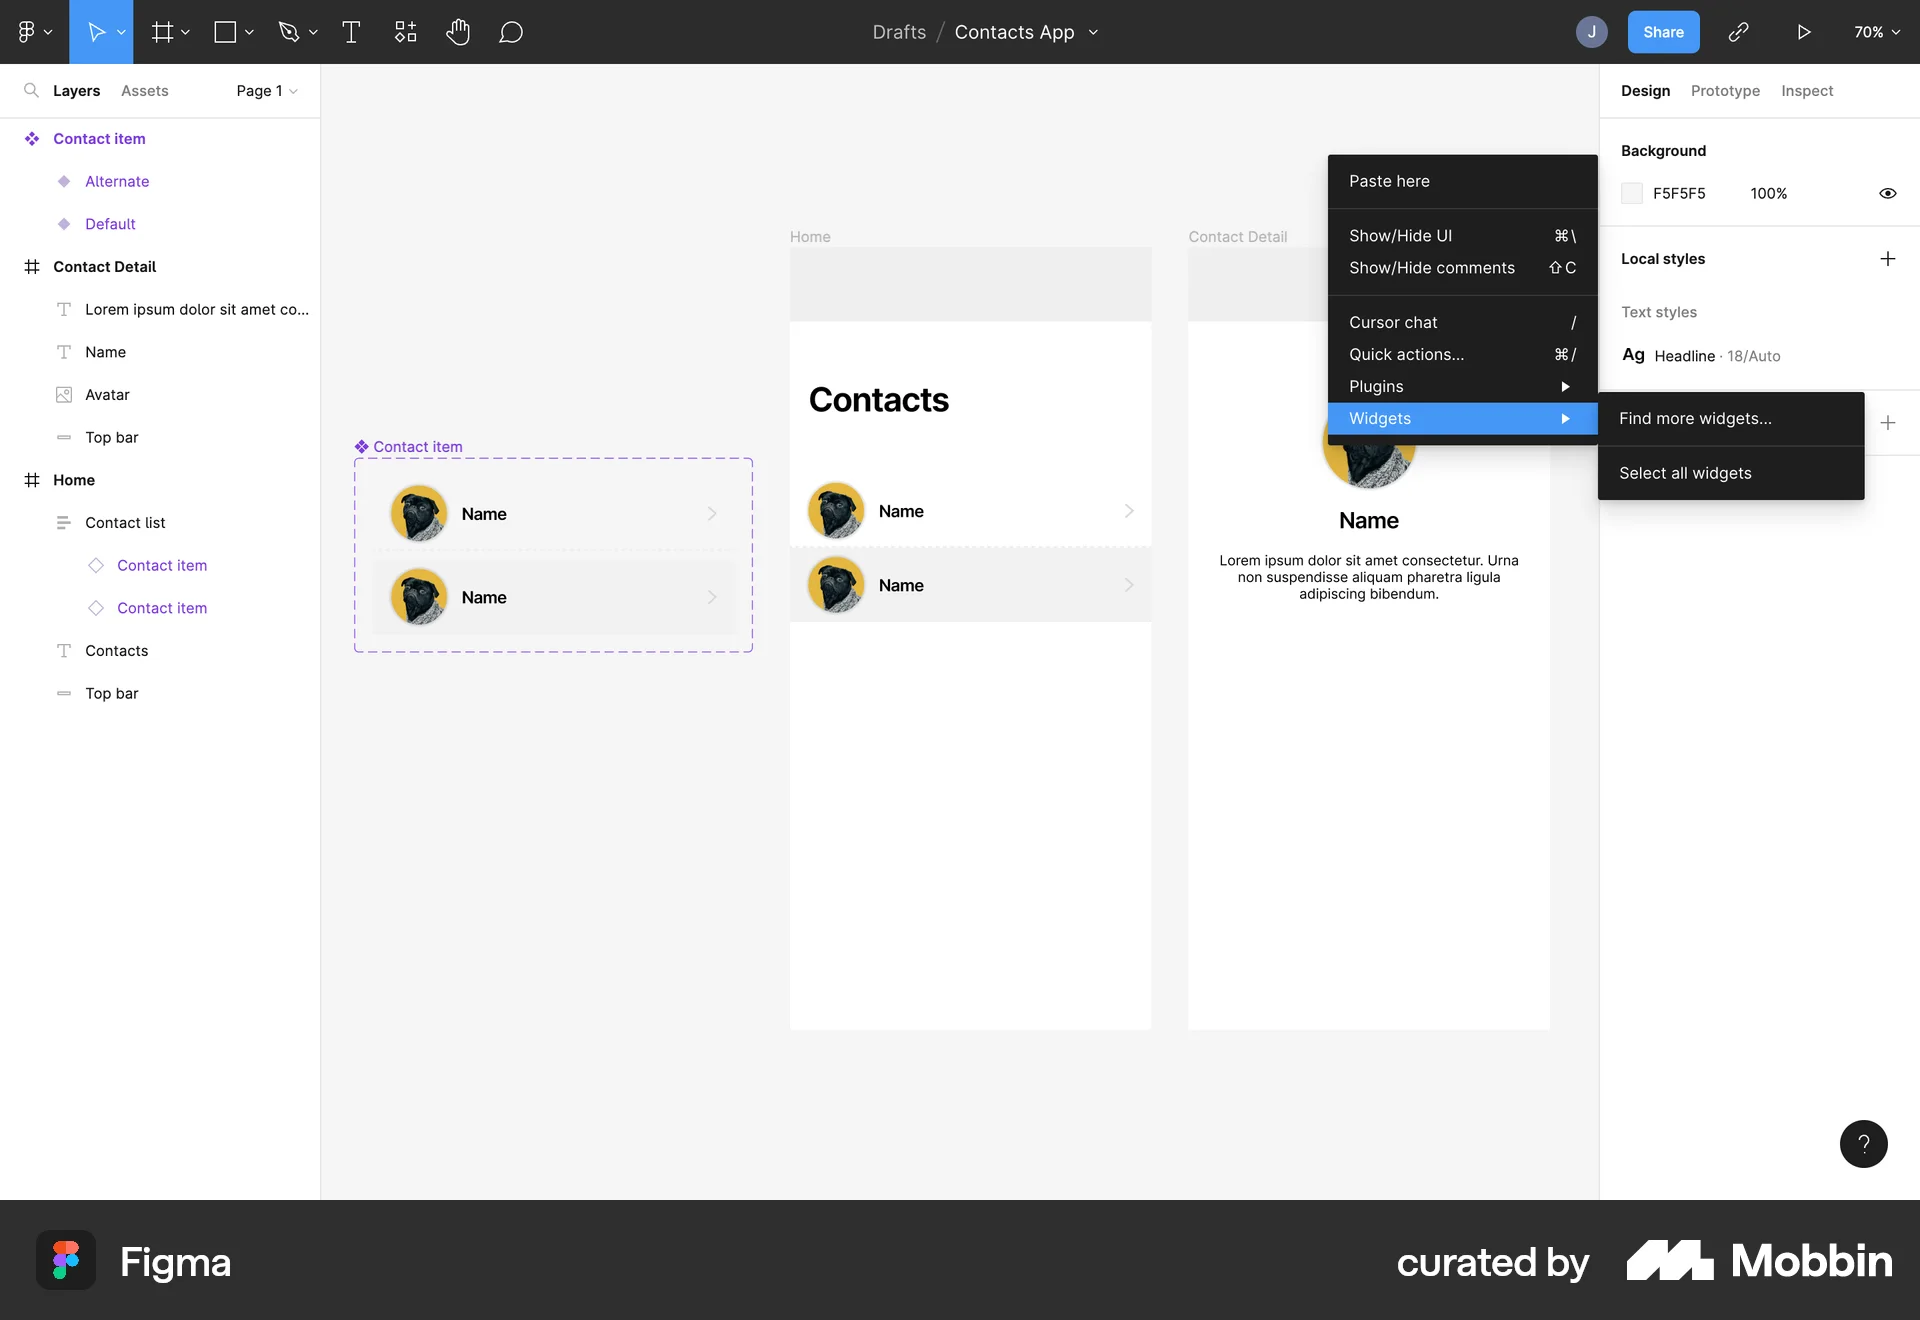Select the Pen tool
1920x1320 pixels.
tap(289, 31)
